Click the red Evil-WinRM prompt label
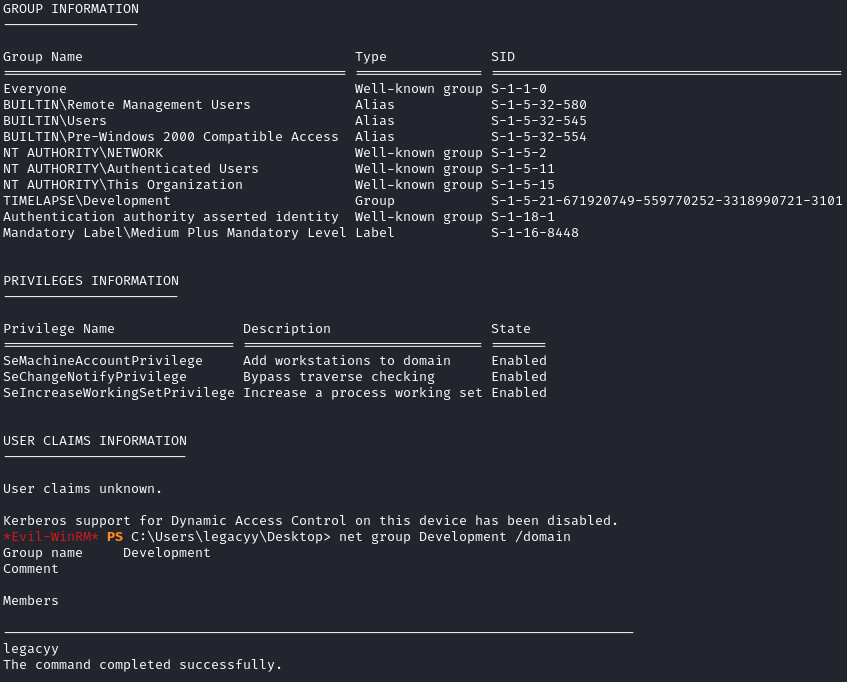Image resolution: width=847 pixels, height=682 pixels. pyautogui.click(x=51, y=537)
